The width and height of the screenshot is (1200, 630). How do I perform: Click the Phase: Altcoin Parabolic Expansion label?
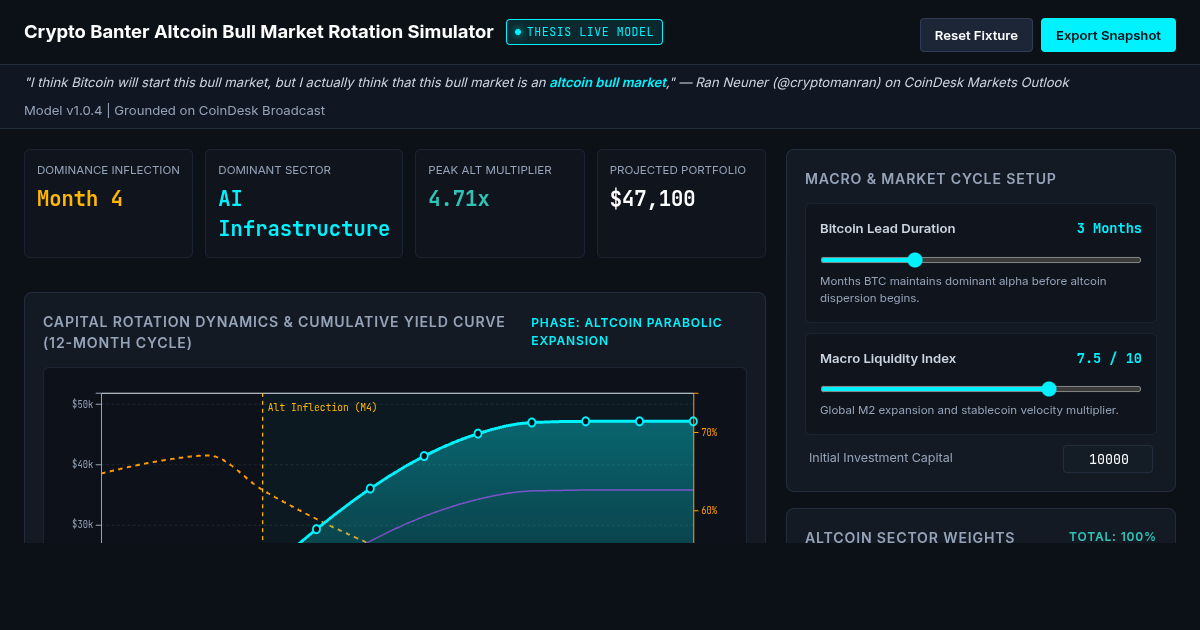click(x=626, y=332)
